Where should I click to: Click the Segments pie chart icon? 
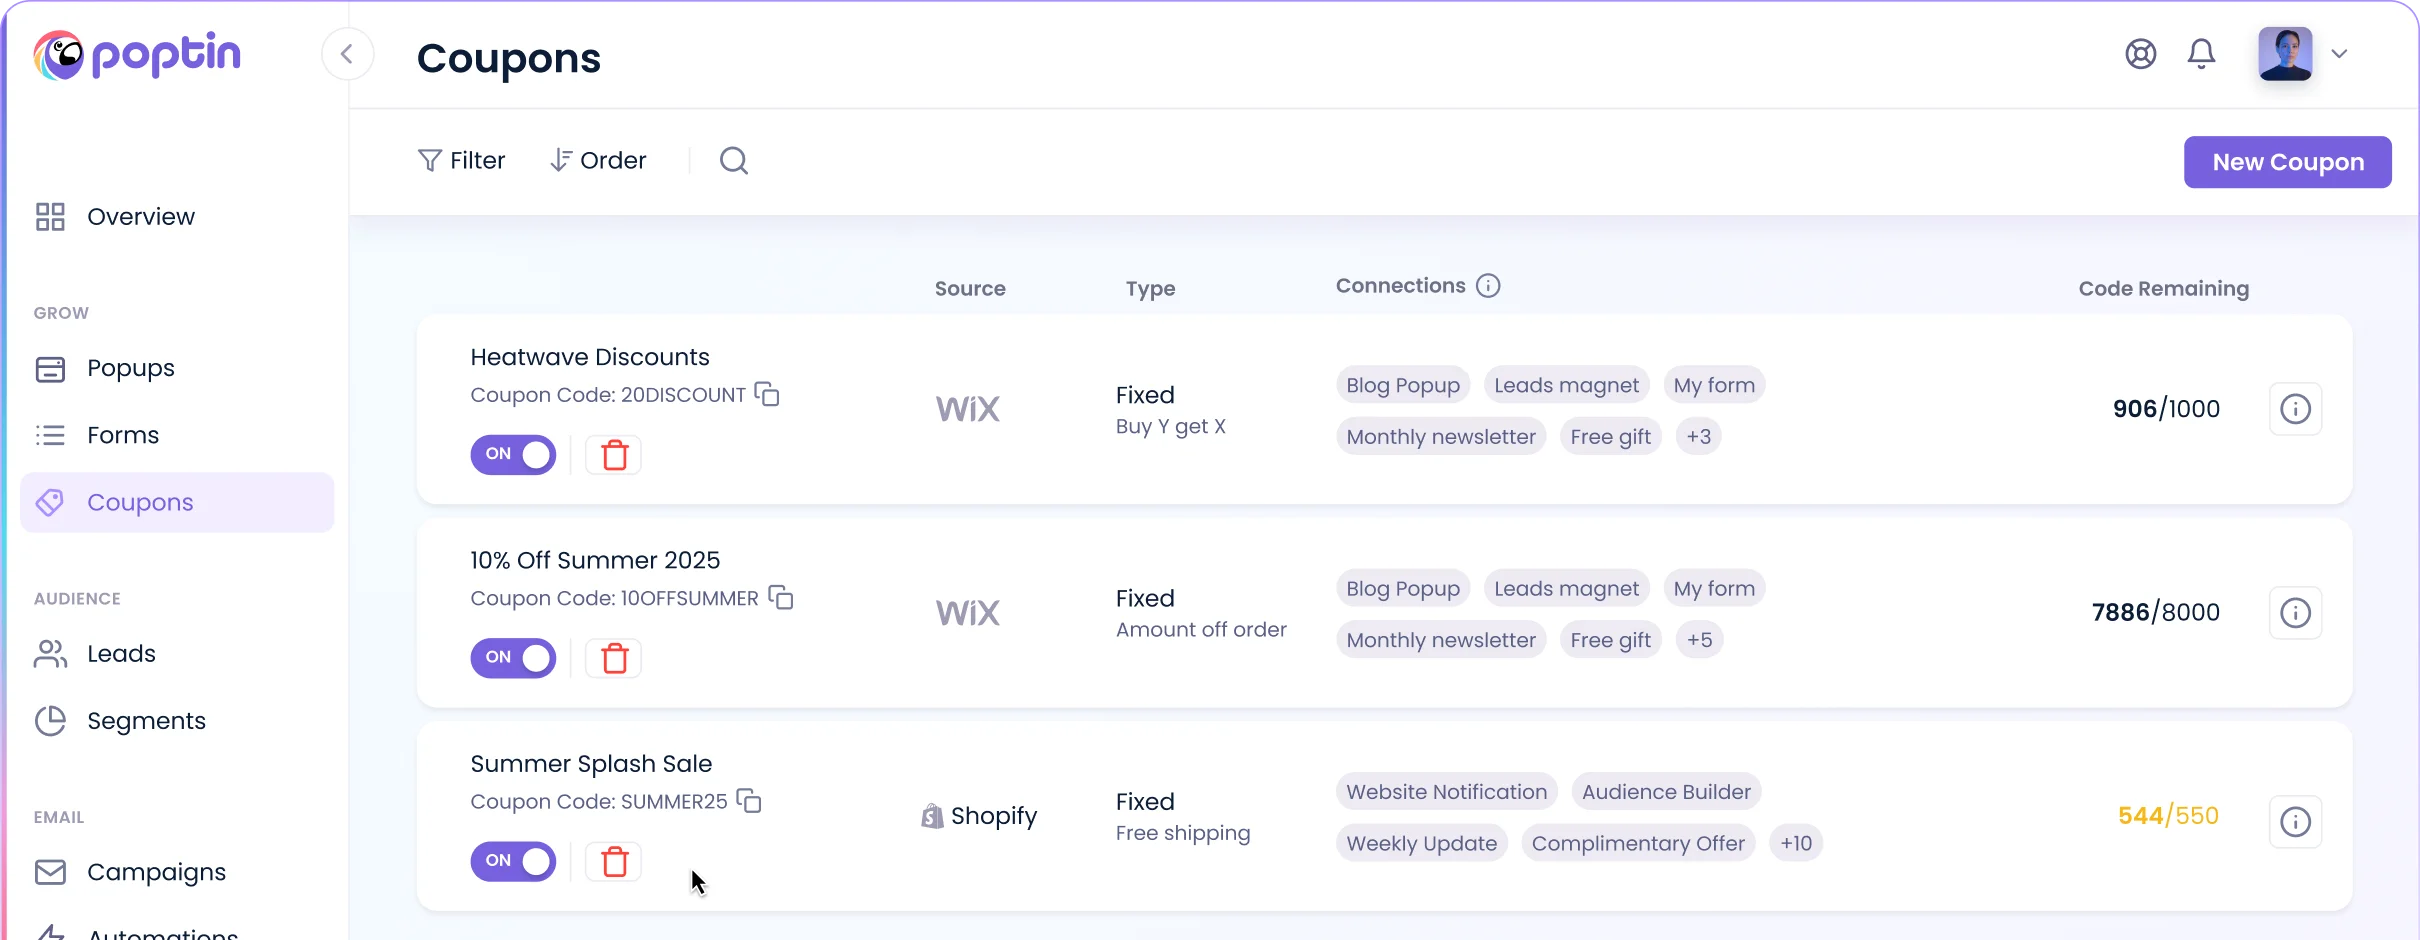coord(50,721)
